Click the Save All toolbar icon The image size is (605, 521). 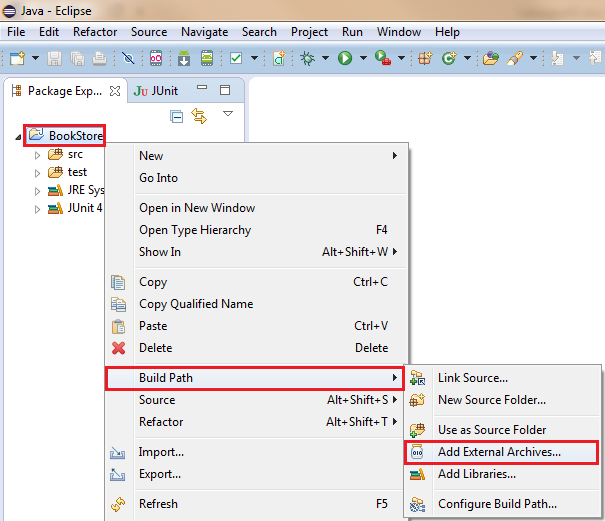coord(77,59)
